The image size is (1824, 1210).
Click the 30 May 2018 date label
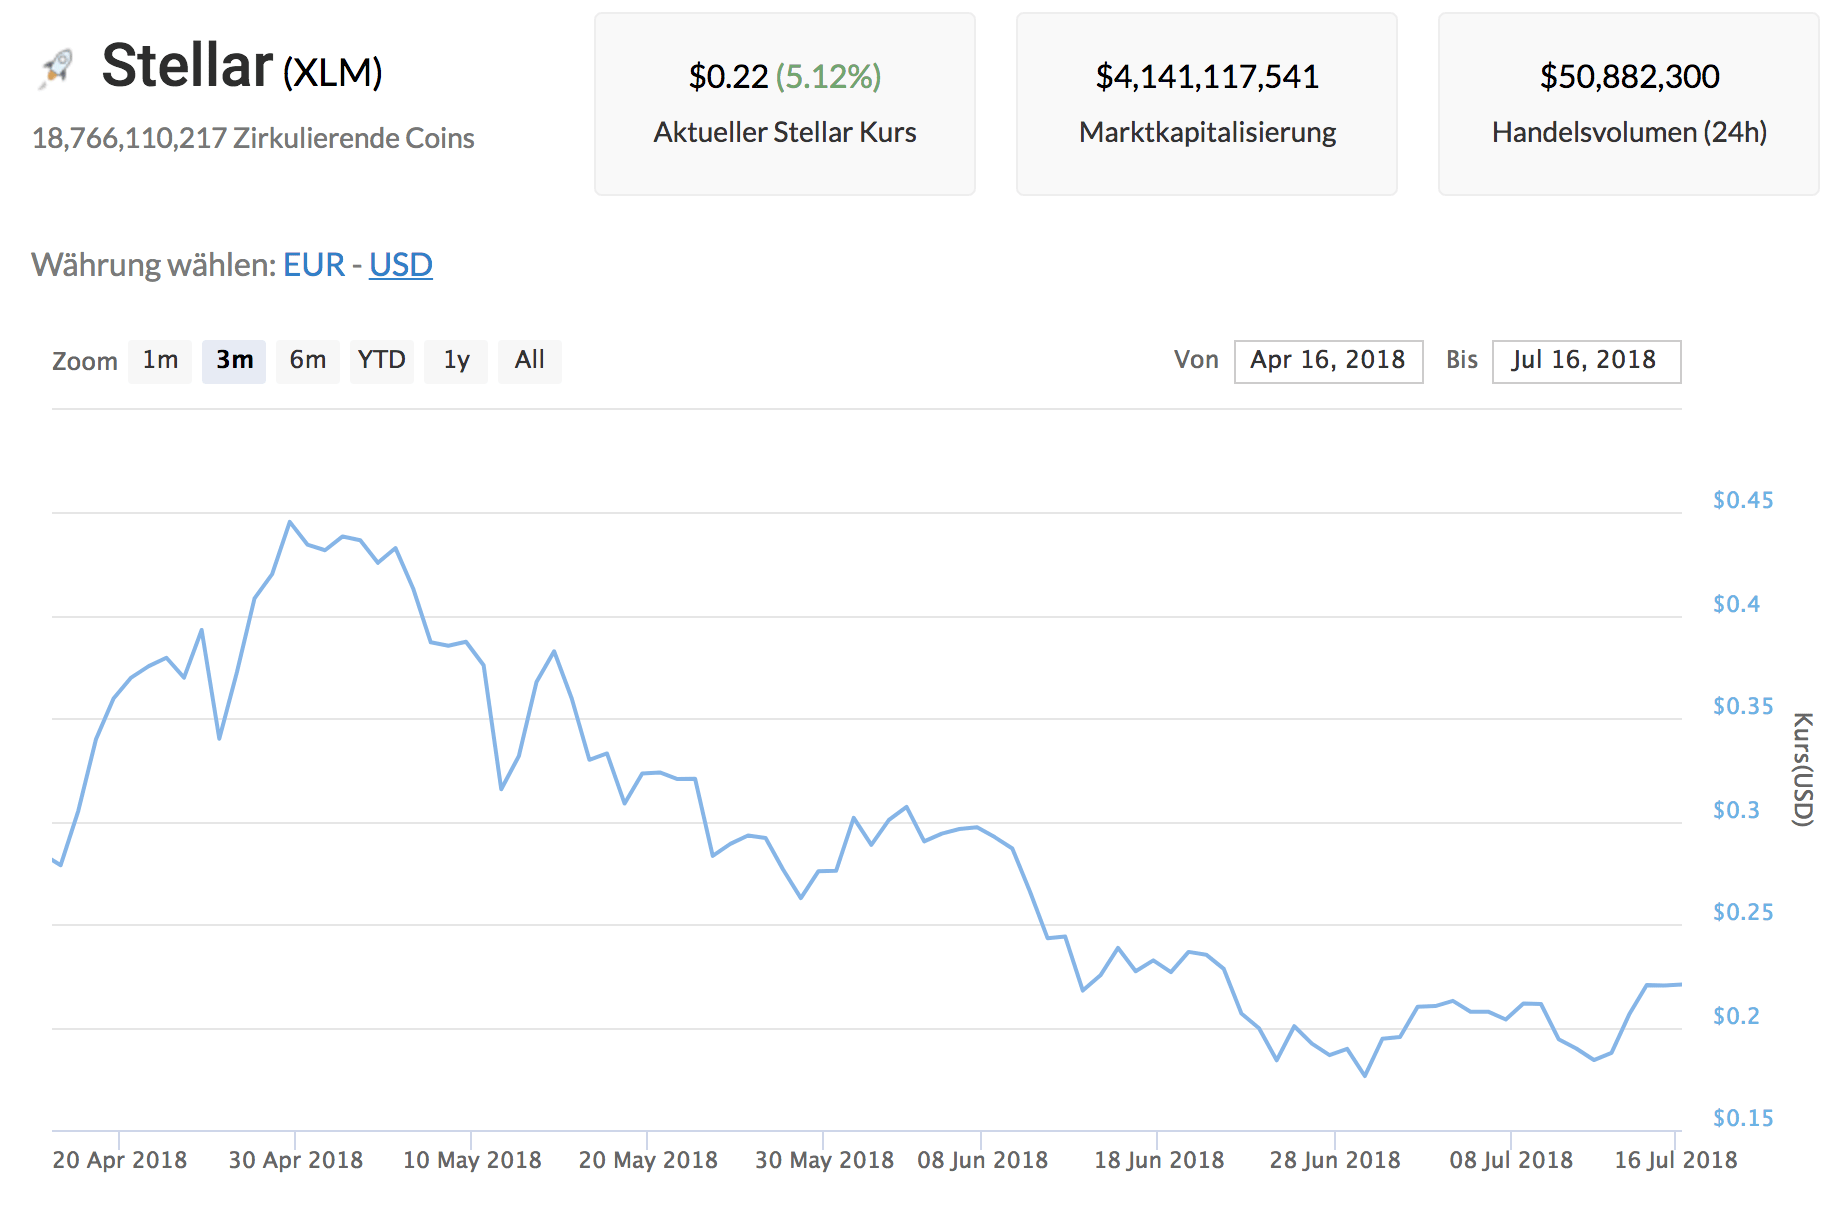tap(824, 1160)
